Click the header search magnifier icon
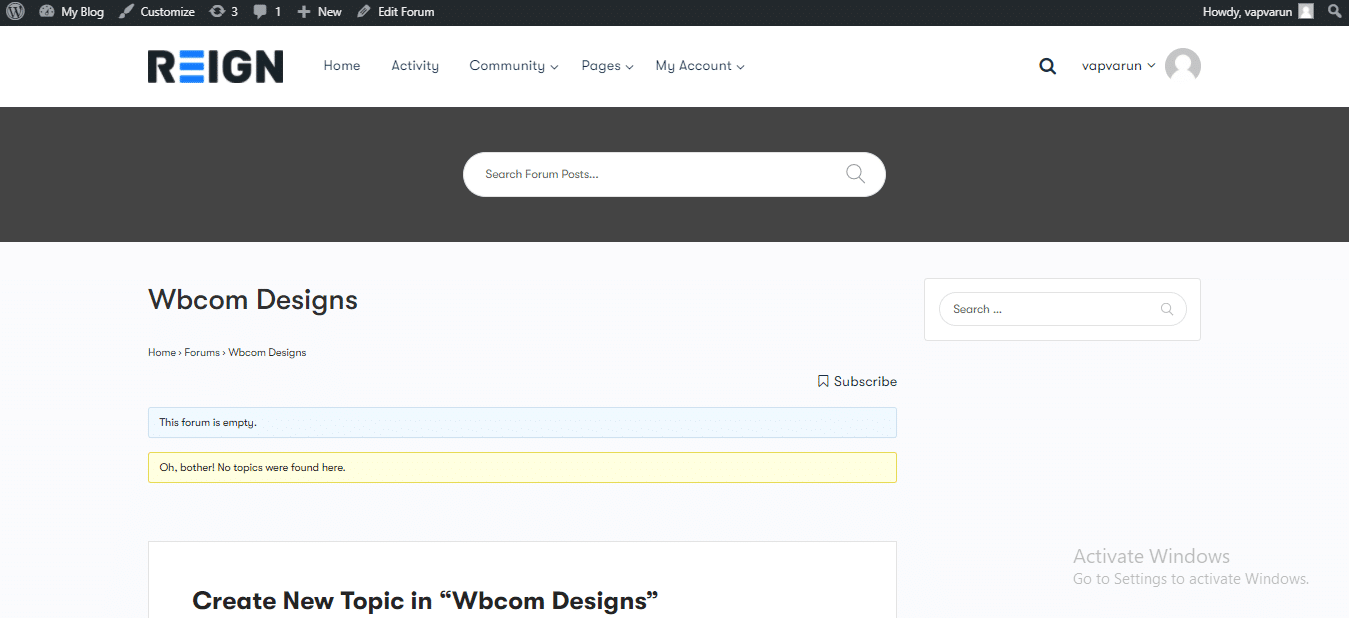The height and width of the screenshot is (618, 1349). pyautogui.click(x=1047, y=66)
